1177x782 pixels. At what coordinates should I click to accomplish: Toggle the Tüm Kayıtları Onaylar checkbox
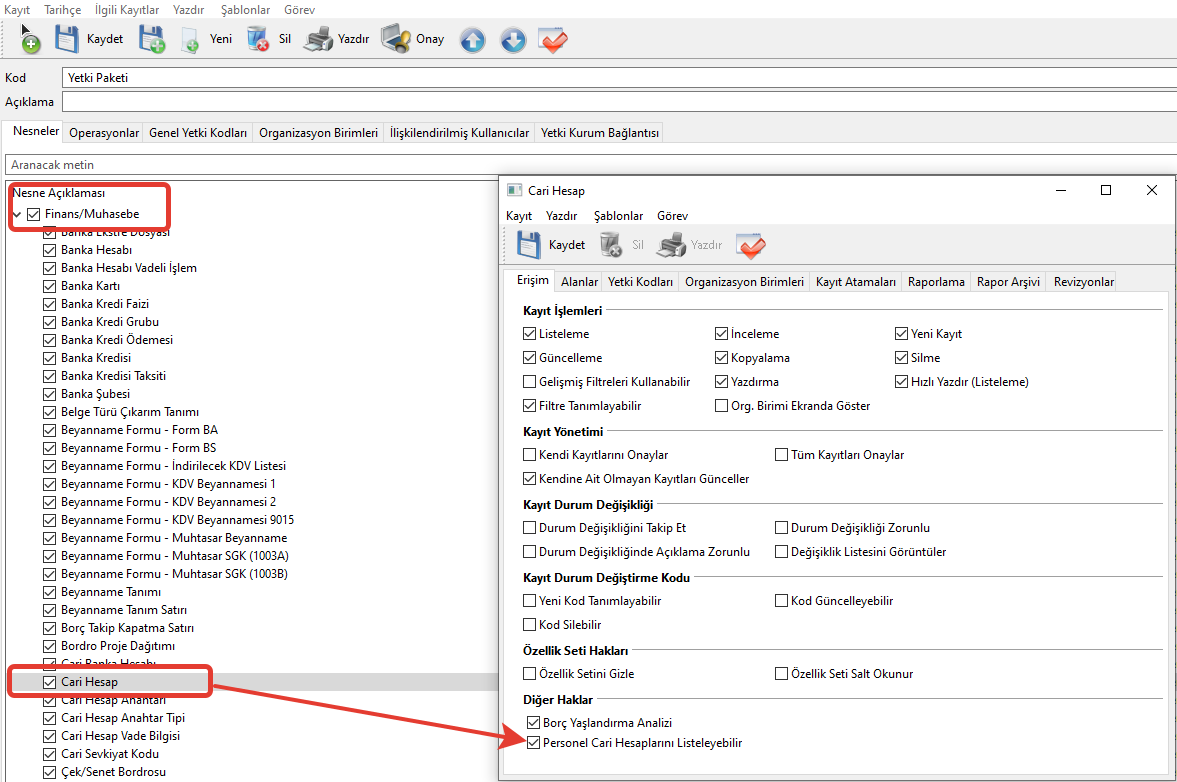(x=782, y=455)
